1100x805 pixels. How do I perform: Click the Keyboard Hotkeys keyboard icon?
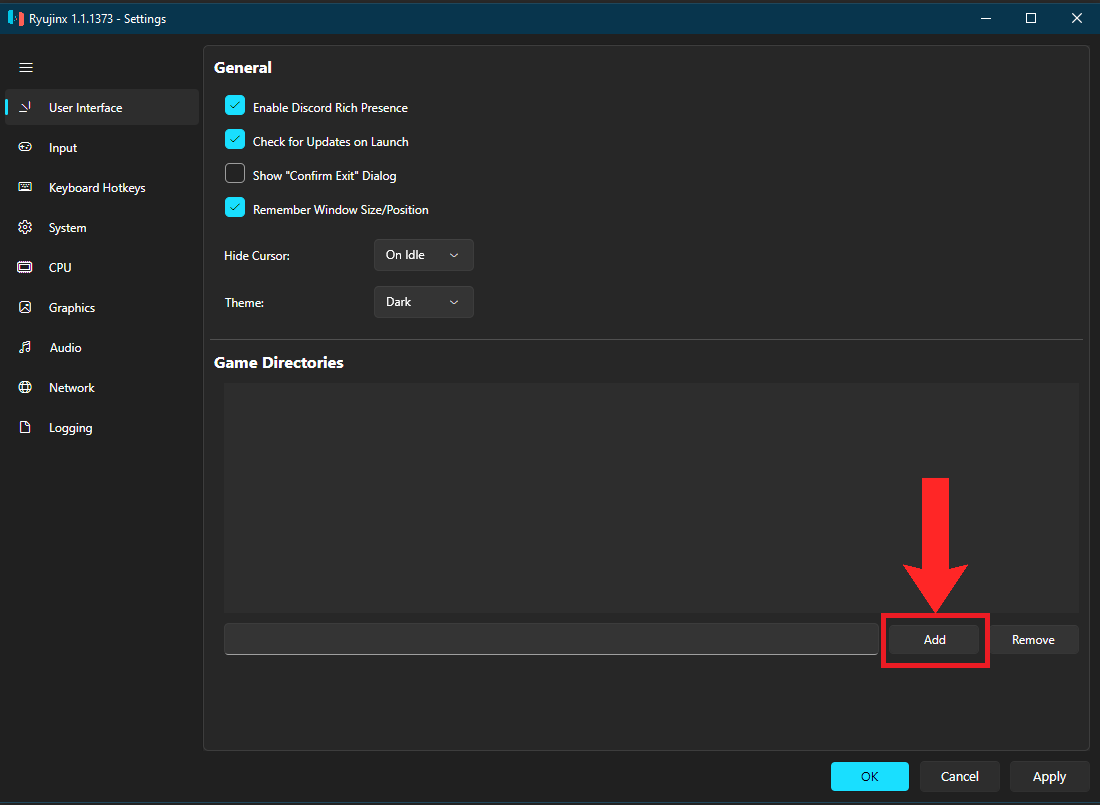click(25, 187)
